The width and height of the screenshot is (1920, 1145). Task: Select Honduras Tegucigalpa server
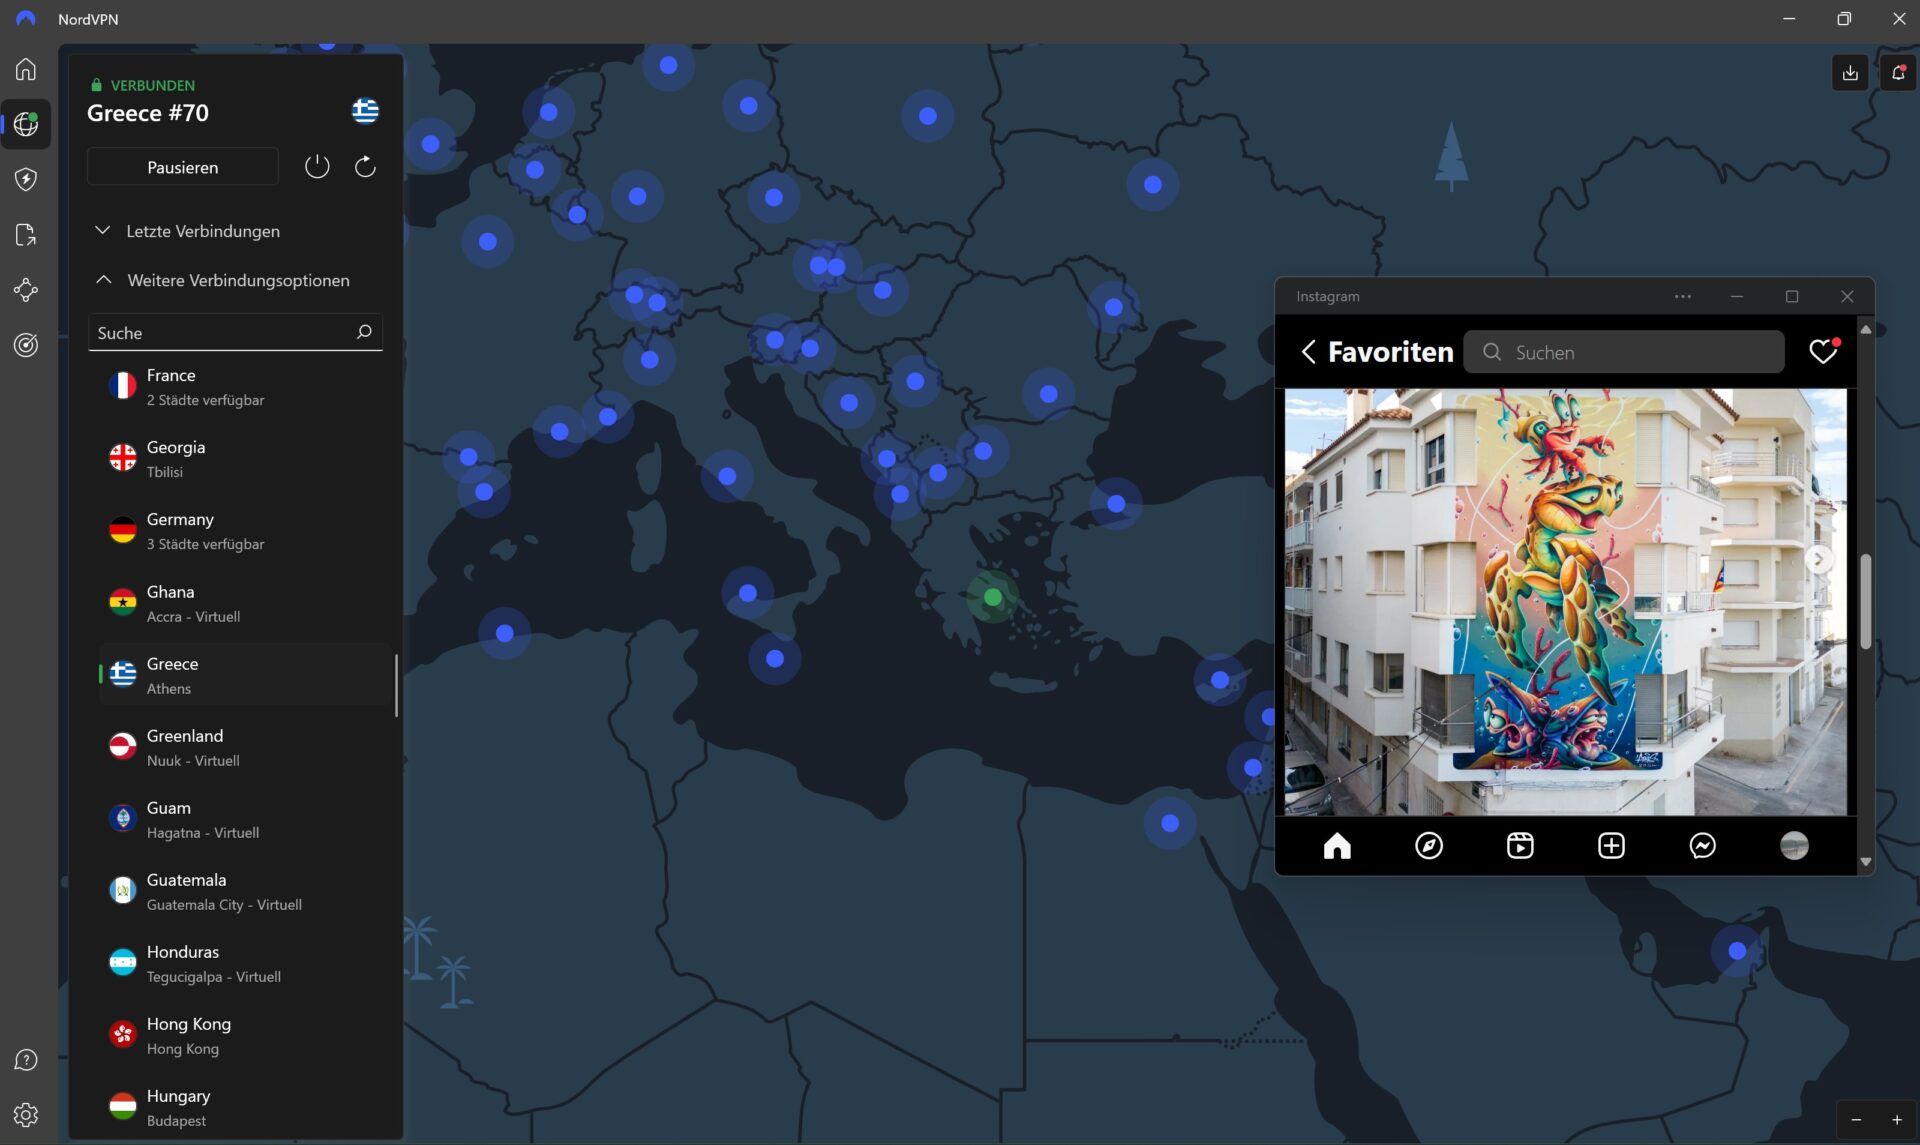tap(244, 963)
